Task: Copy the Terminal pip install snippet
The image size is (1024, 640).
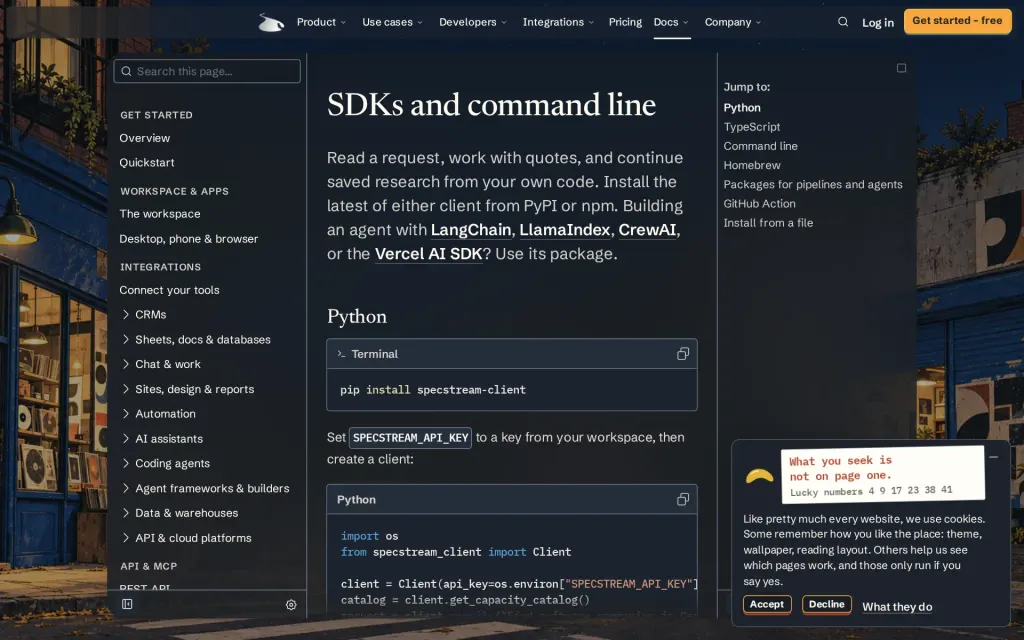Action: [682, 353]
